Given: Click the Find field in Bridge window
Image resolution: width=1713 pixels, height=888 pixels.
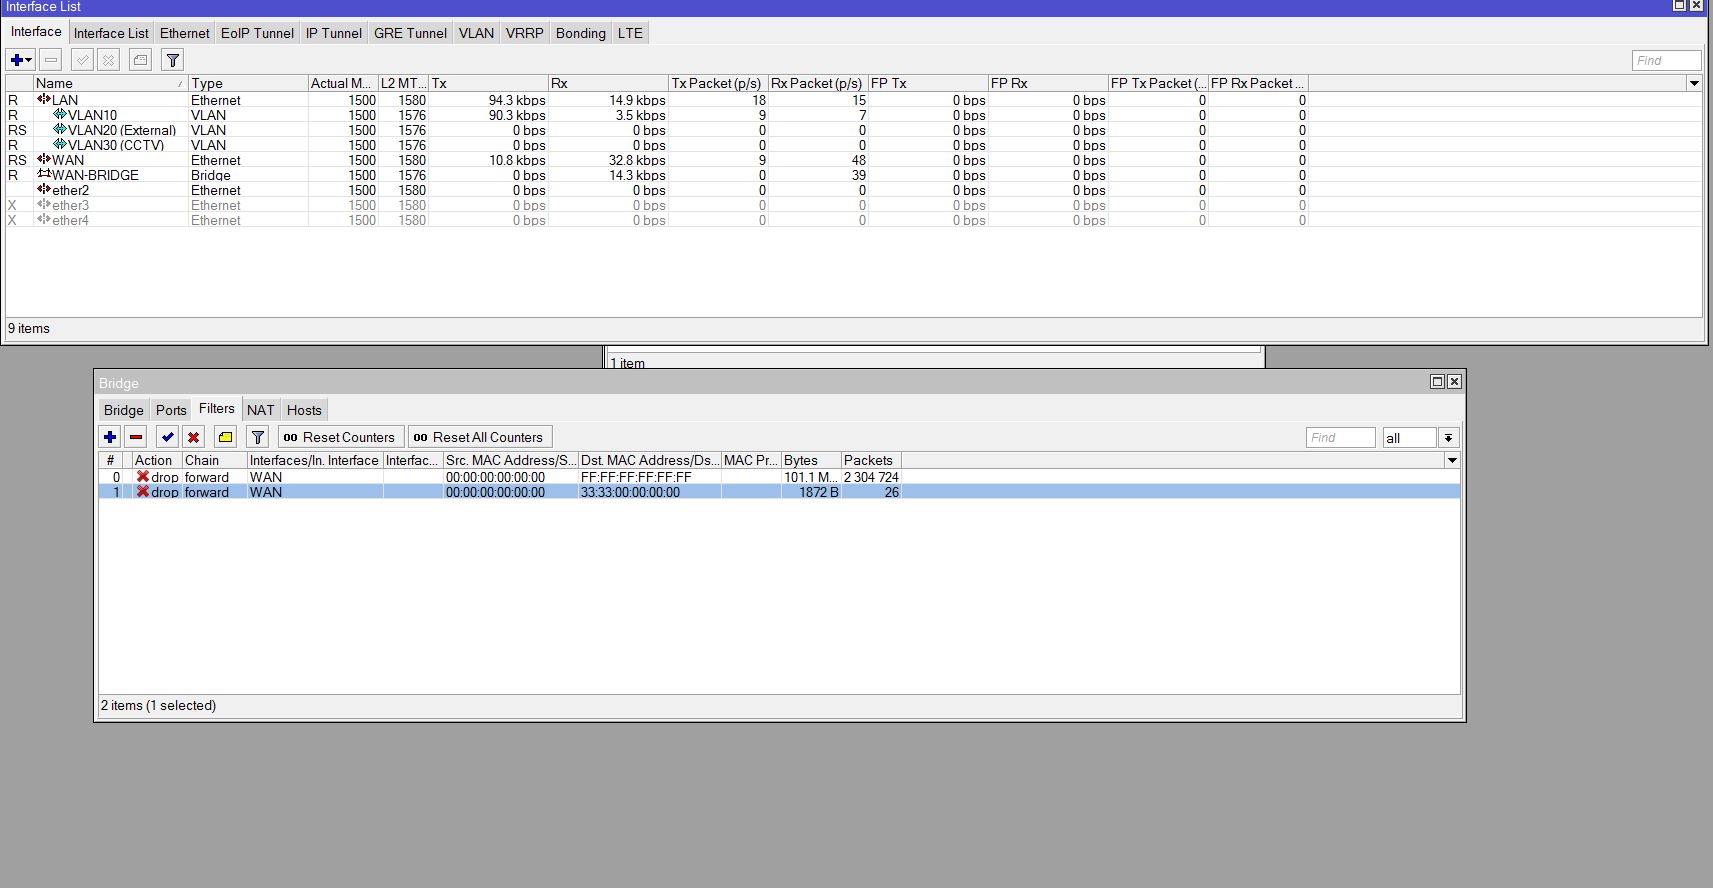Looking at the screenshot, I should (1340, 438).
